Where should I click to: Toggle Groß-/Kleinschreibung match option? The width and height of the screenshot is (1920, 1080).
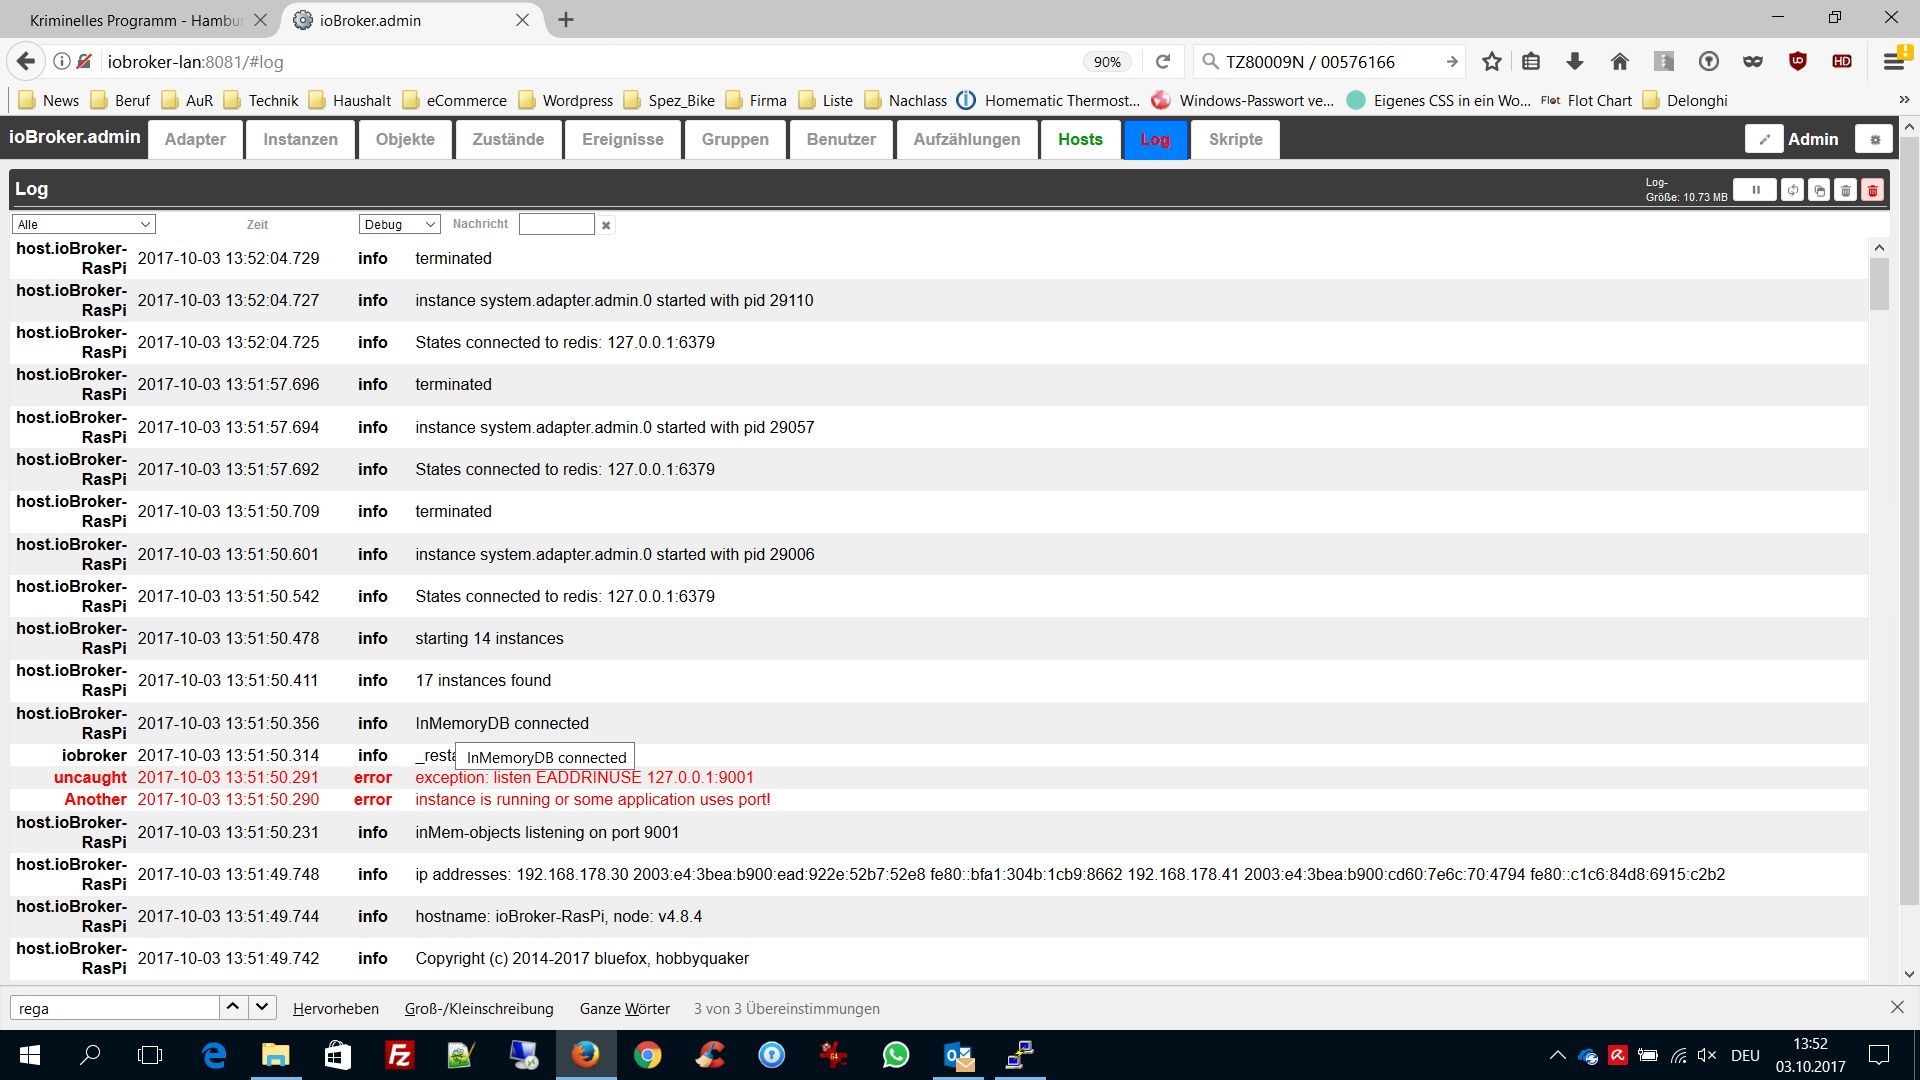click(478, 1008)
